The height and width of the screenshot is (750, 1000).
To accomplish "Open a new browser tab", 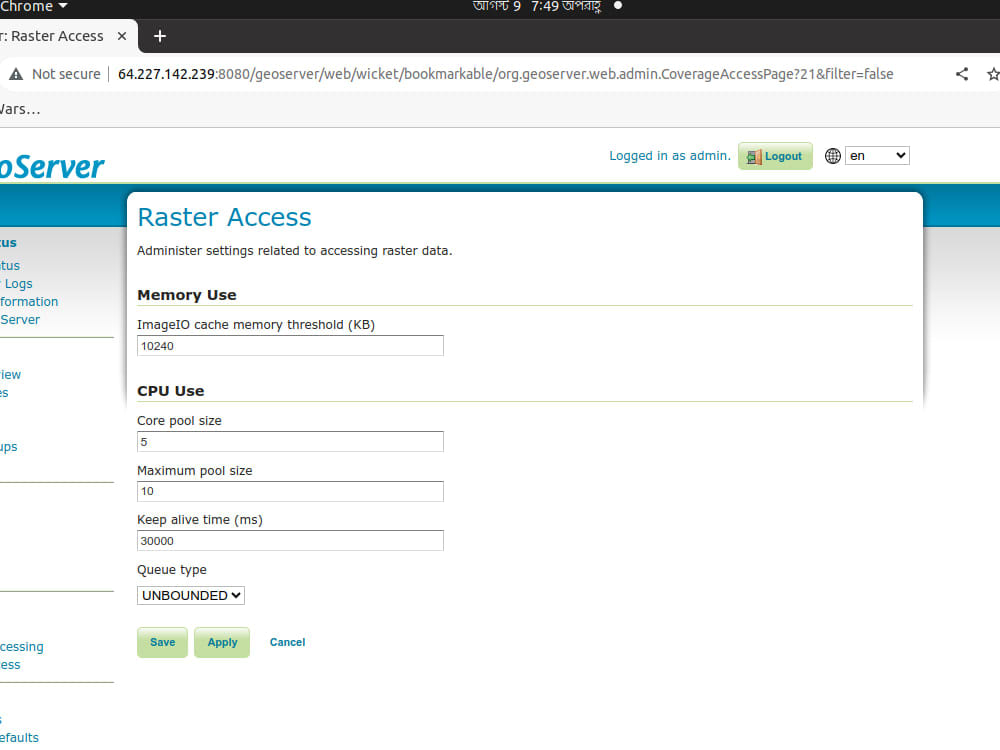I will coord(159,36).
